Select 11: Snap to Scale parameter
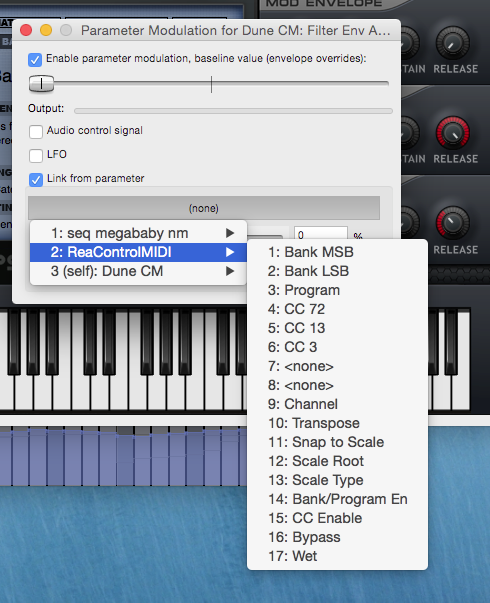 [x=337, y=442]
